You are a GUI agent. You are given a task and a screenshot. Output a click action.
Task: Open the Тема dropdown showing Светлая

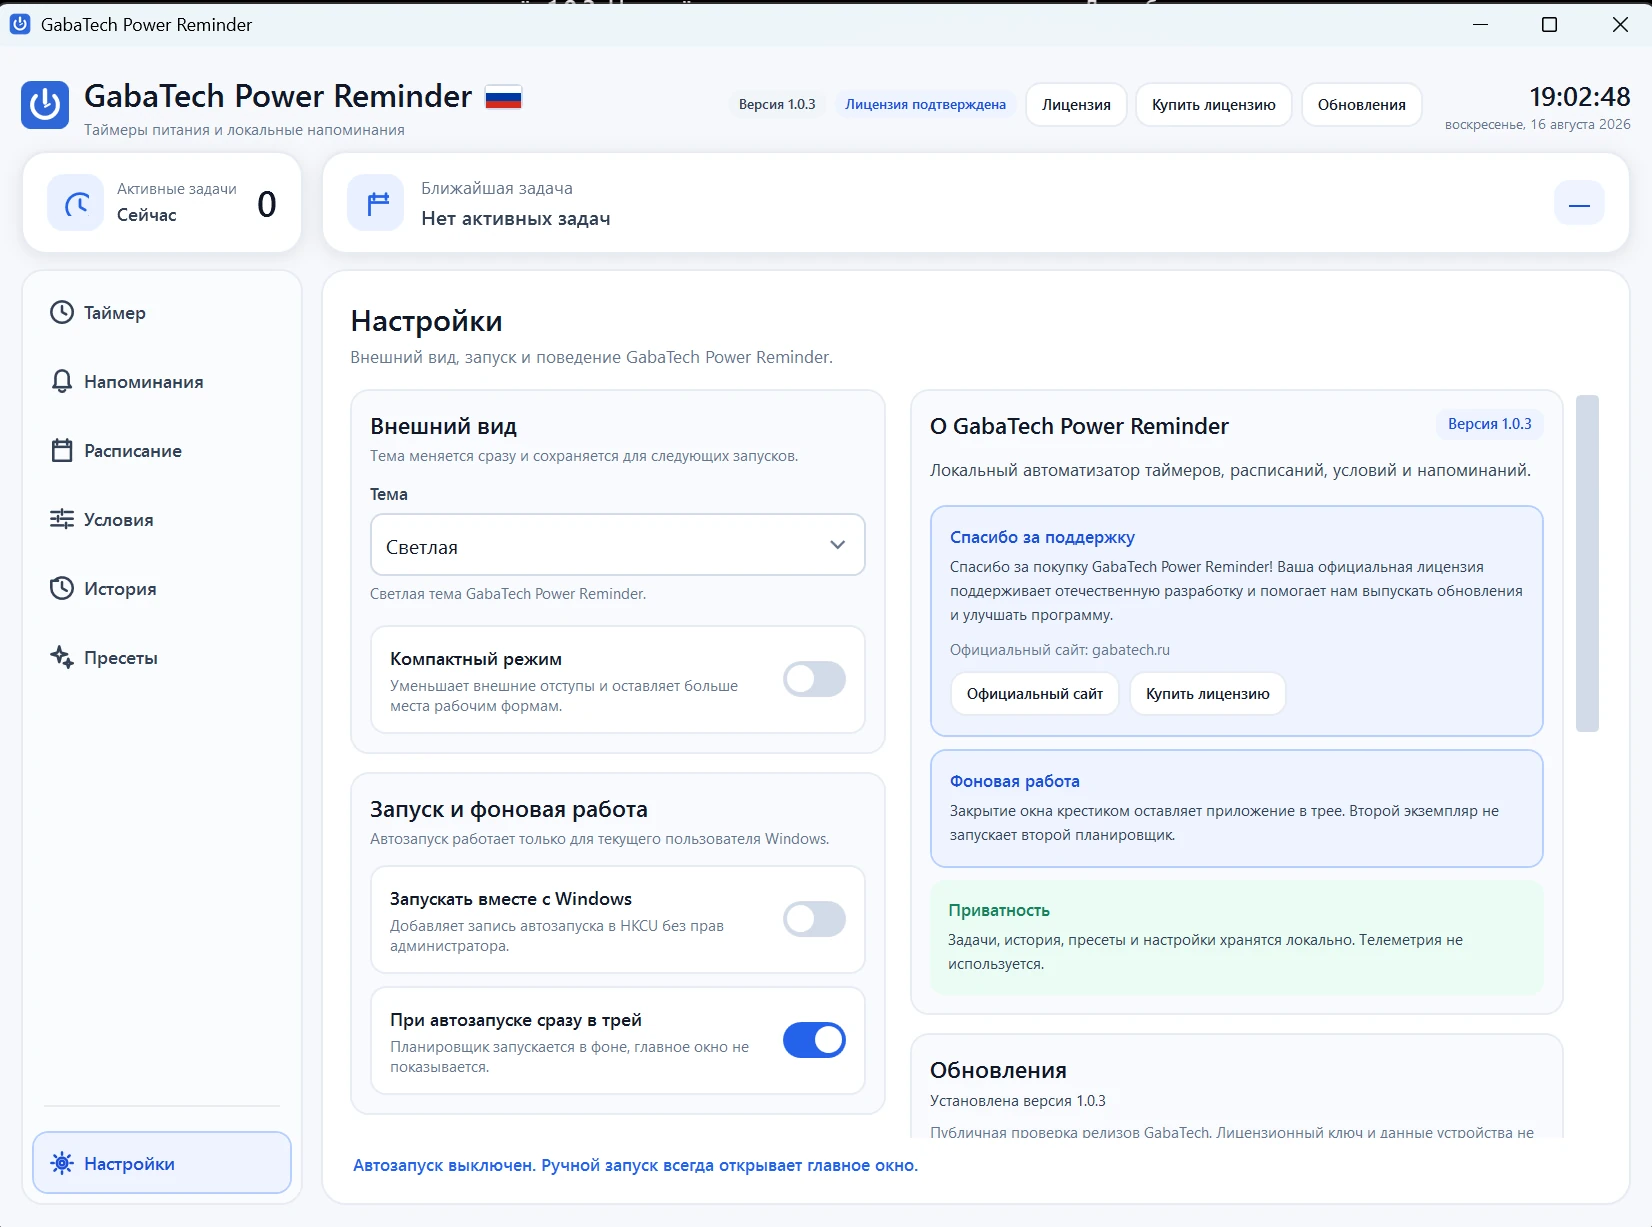618,545
